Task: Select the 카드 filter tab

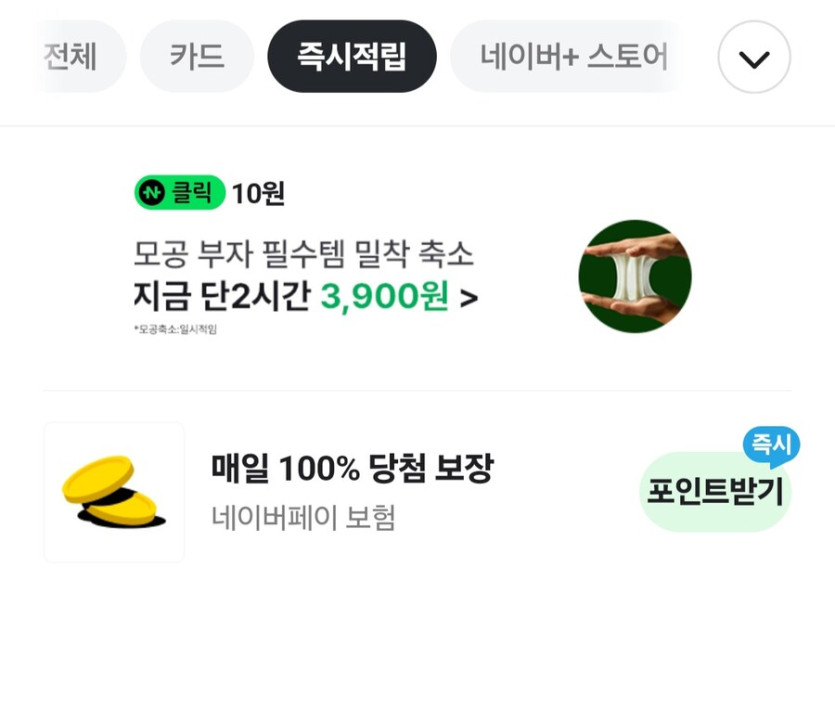Action: [197, 56]
